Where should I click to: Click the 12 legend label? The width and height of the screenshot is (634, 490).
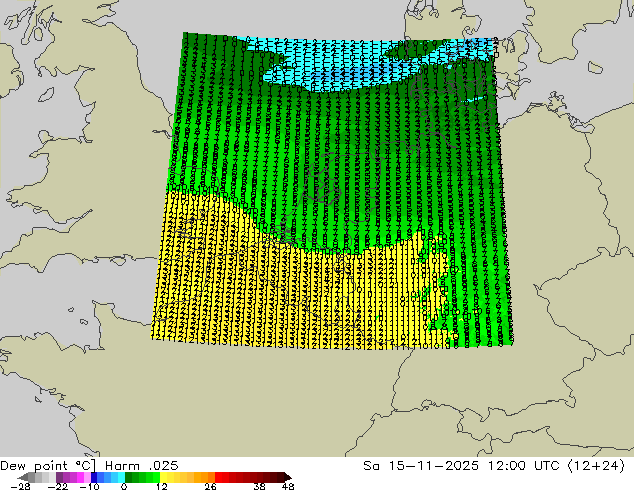coord(162,486)
